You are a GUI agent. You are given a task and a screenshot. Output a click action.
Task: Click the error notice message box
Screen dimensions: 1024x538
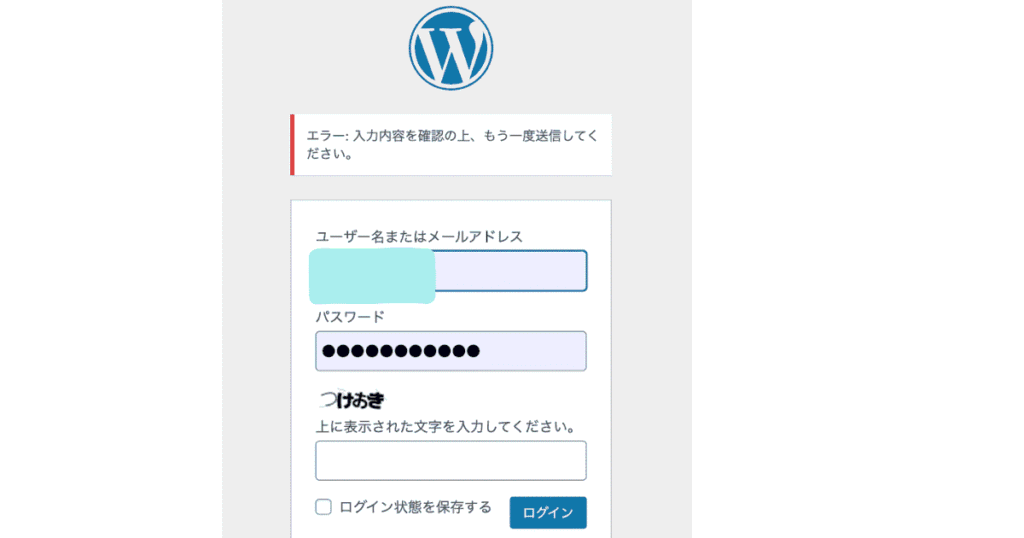pos(451,144)
